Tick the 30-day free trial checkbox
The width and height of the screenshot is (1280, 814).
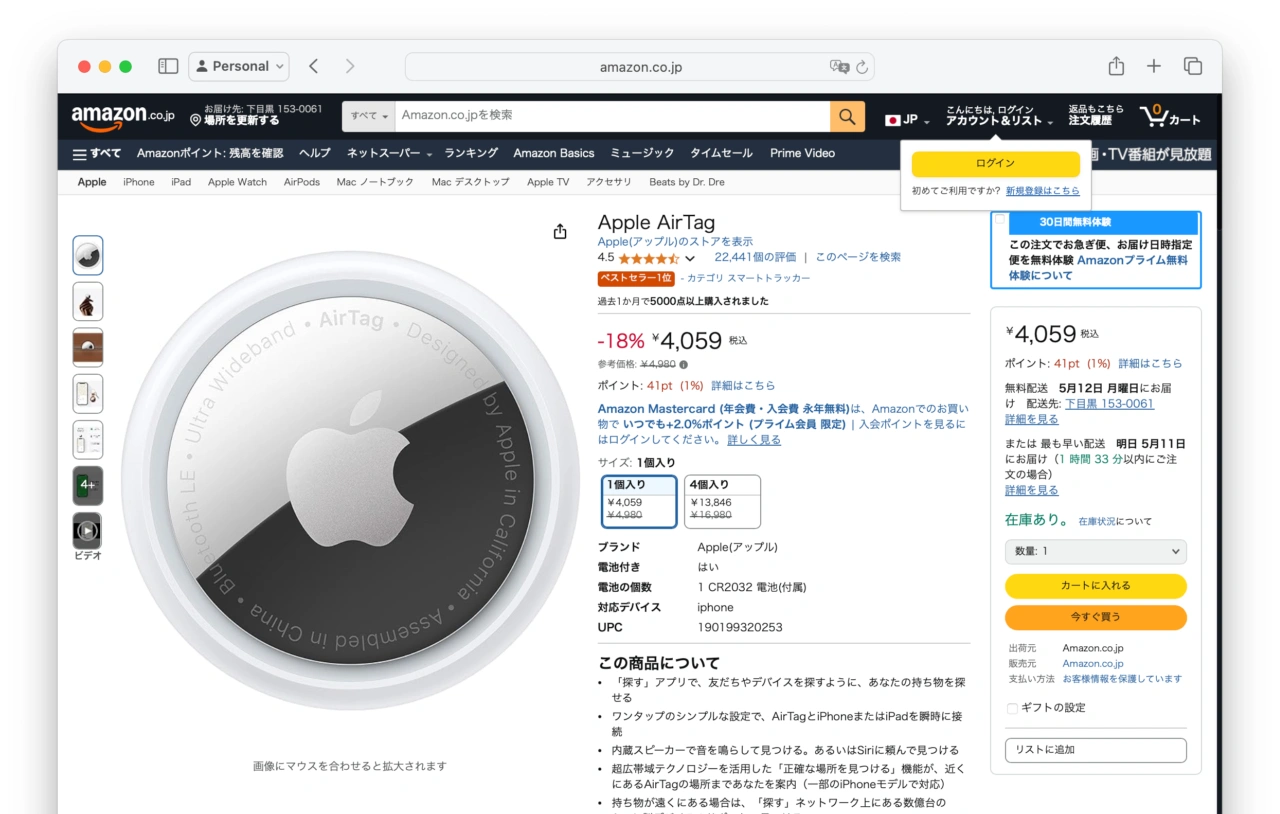[1000, 221]
